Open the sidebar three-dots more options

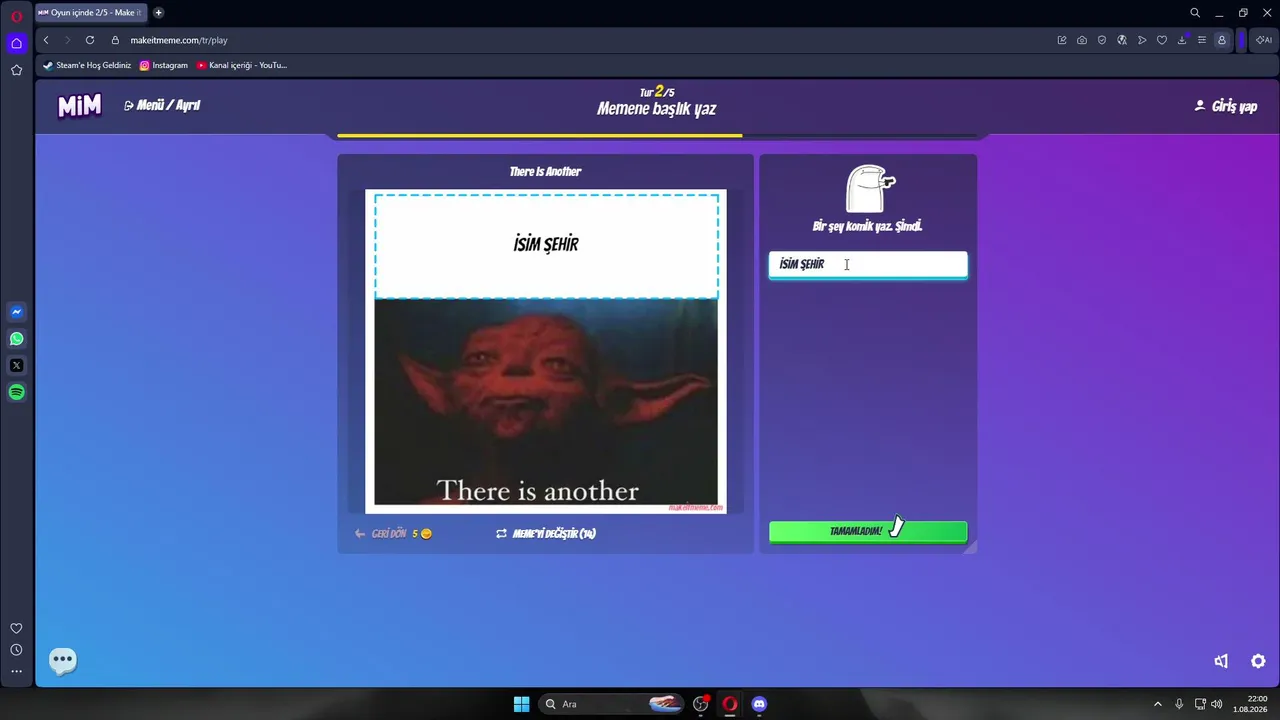[x=16, y=671]
